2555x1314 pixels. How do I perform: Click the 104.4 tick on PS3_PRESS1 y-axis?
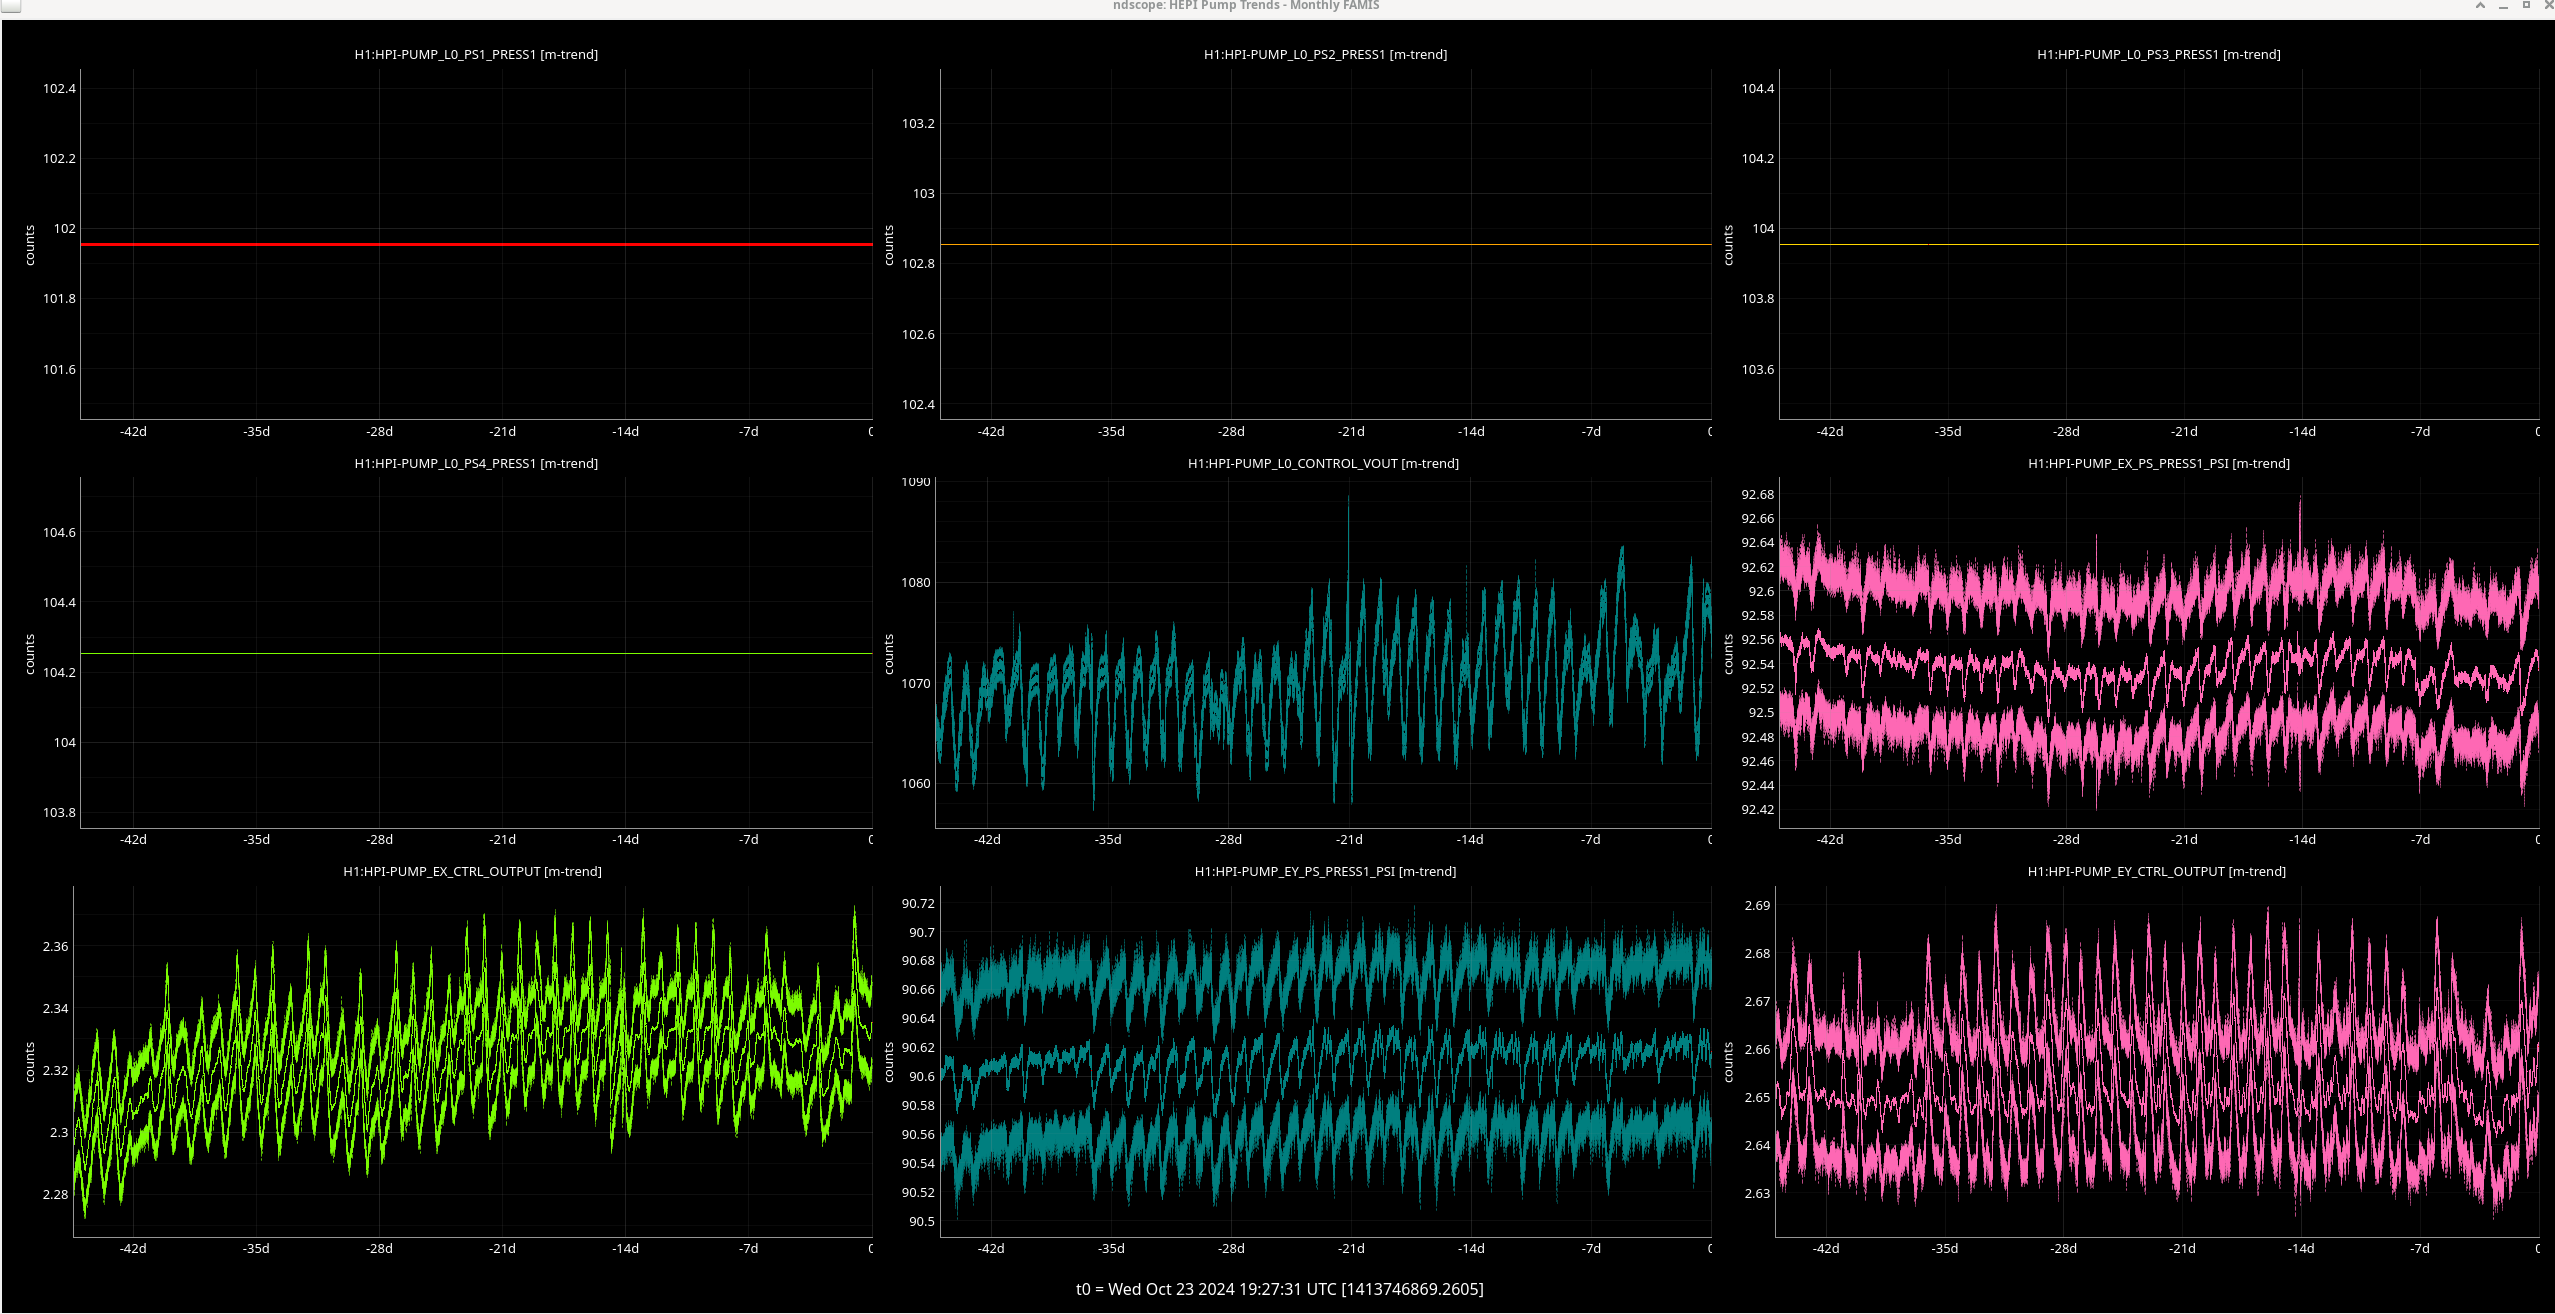click(1758, 88)
